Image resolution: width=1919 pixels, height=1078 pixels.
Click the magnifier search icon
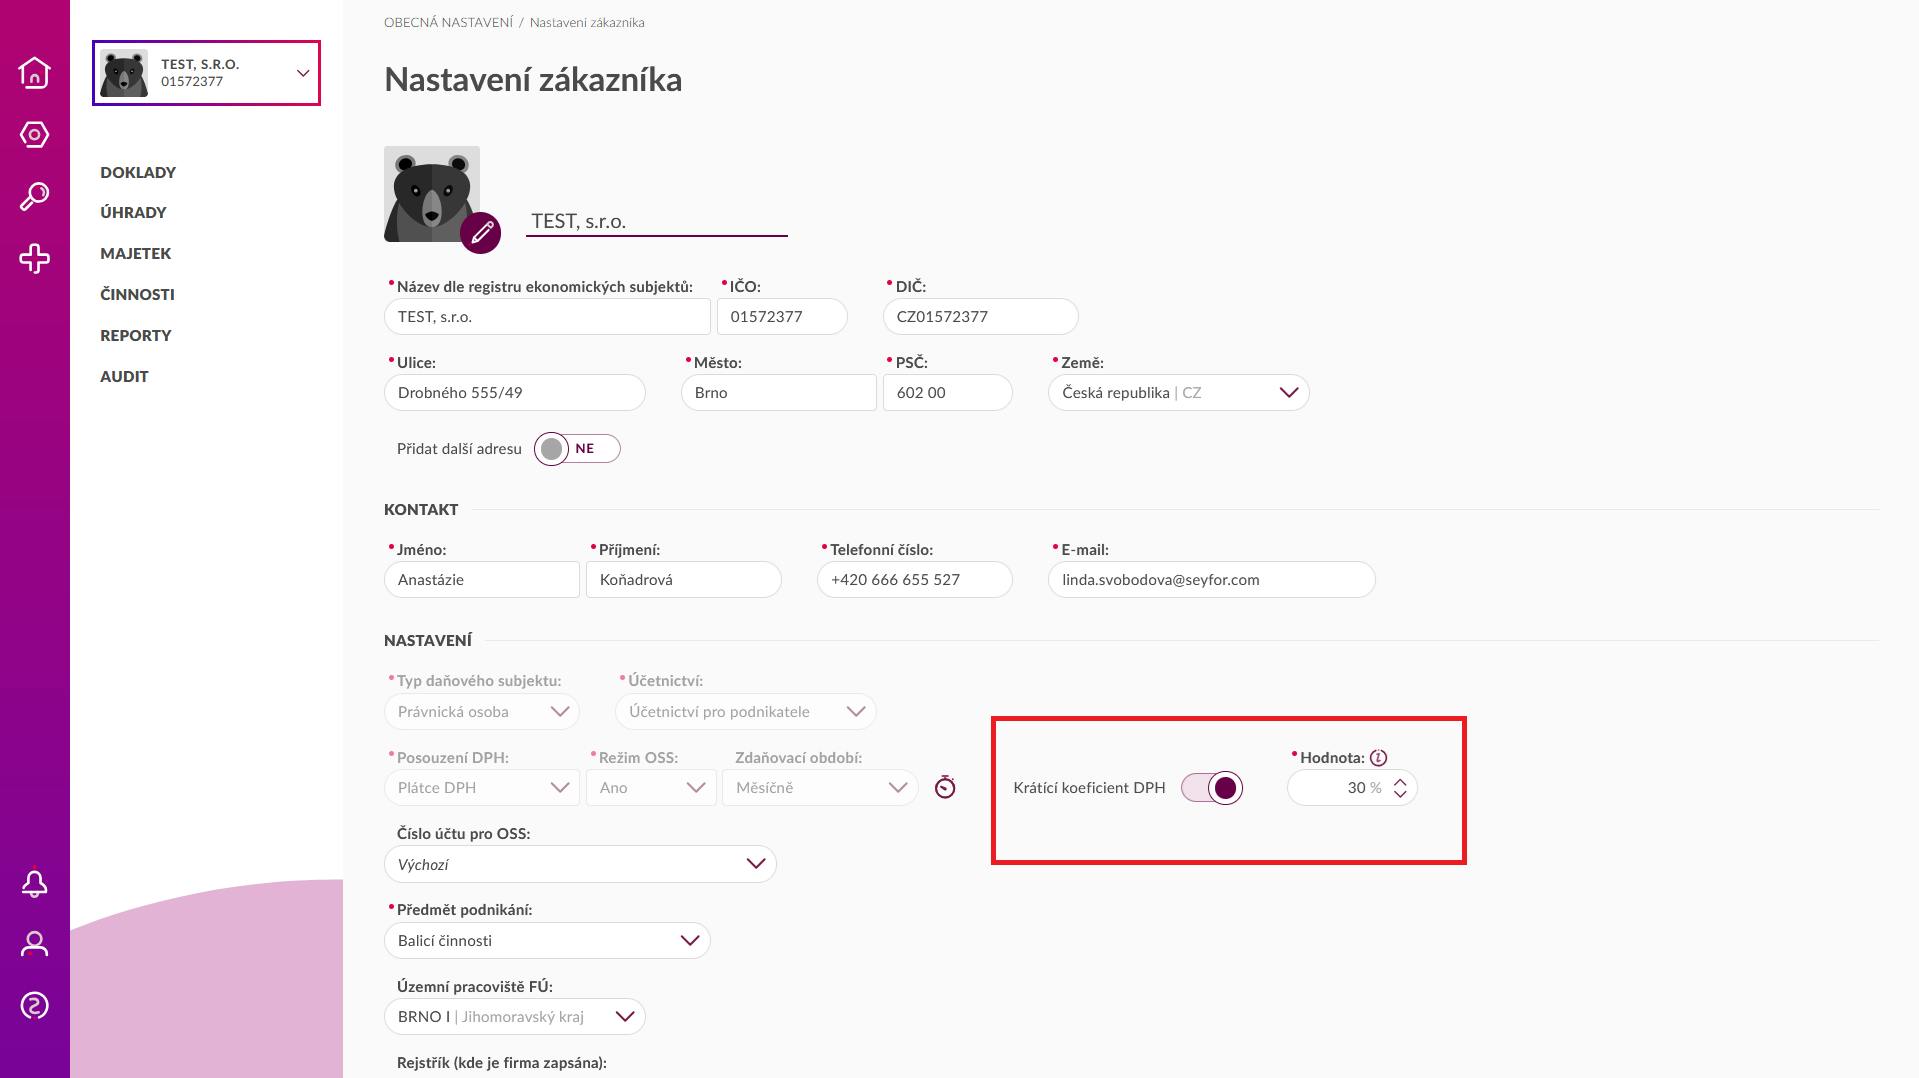click(x=34, y=196)
